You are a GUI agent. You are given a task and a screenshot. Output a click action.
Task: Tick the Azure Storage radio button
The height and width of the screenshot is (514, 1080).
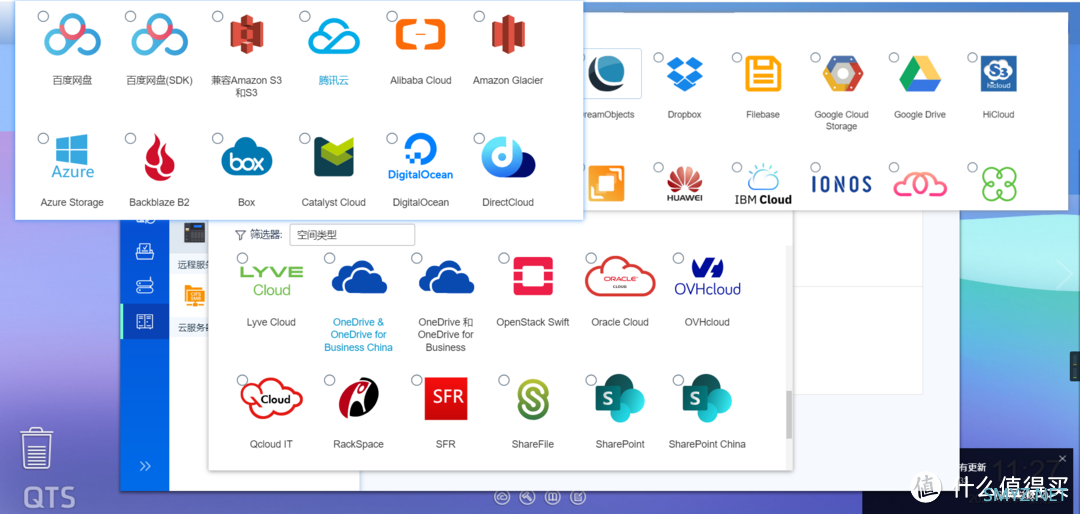pyautogui.click(x=43, y=138)
